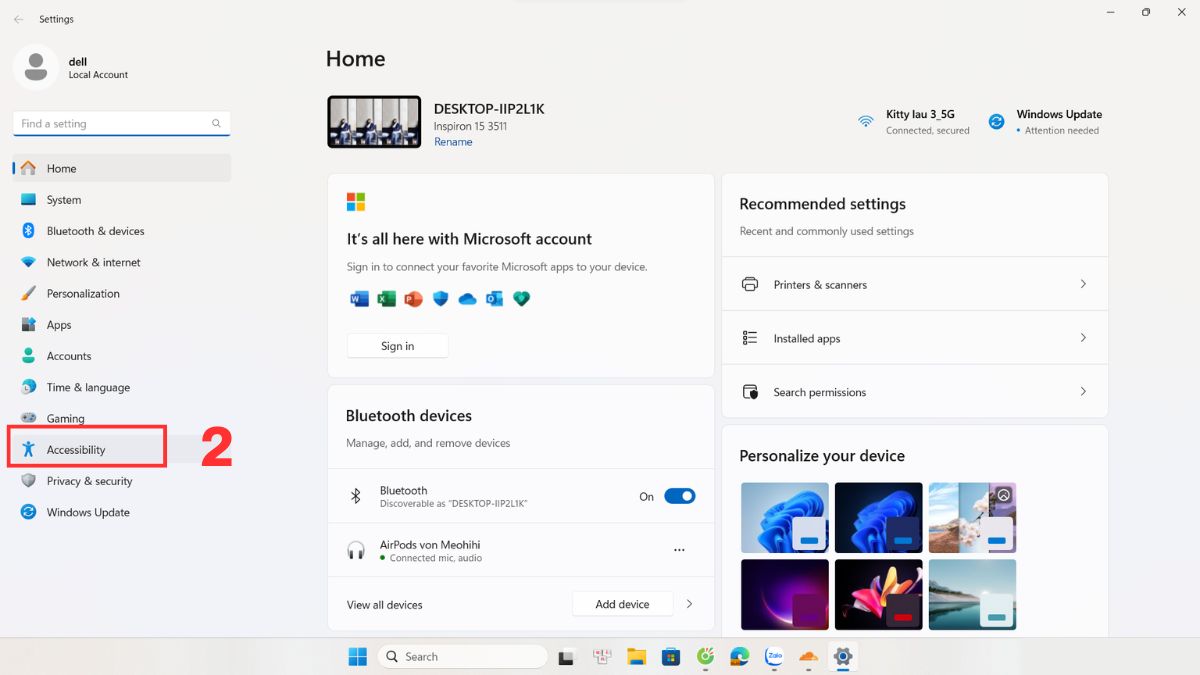Viewport: 1200px width, 675px height.
Task: Turn off the Bluetooth toggle switch
Action: [x=679, y=496]
